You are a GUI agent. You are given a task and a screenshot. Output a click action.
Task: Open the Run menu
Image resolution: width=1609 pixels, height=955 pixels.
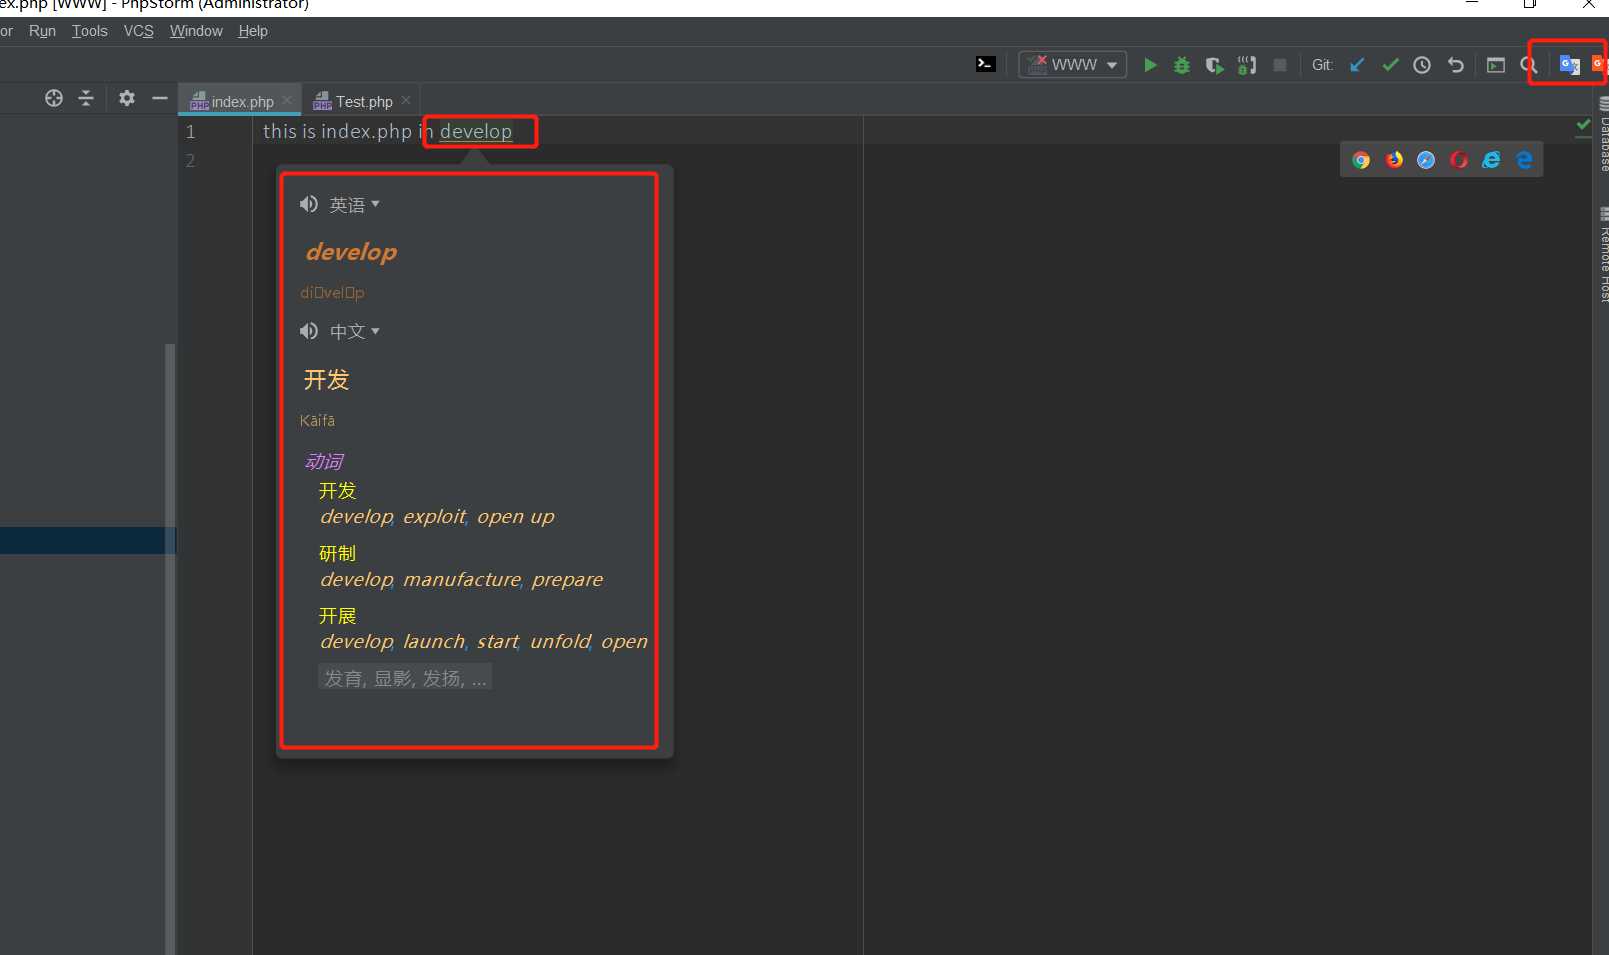pyautogui.click(x=42, y=31)
